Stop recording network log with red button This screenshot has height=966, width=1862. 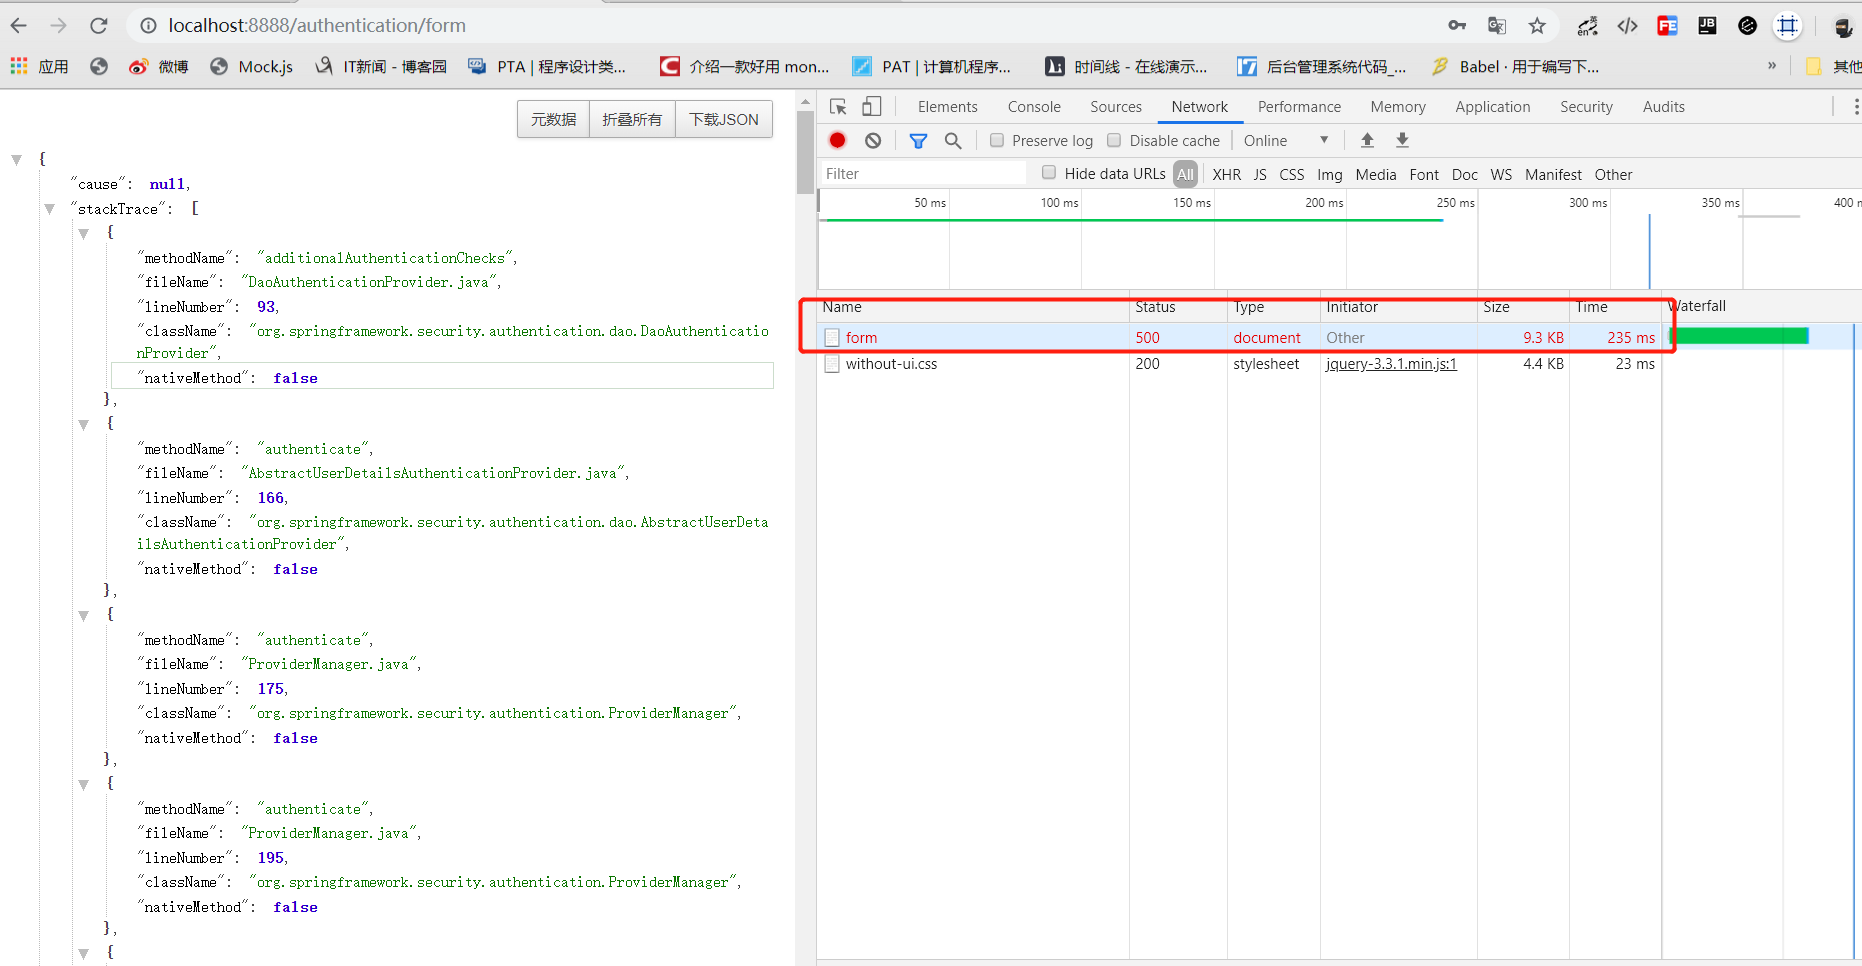838,140
